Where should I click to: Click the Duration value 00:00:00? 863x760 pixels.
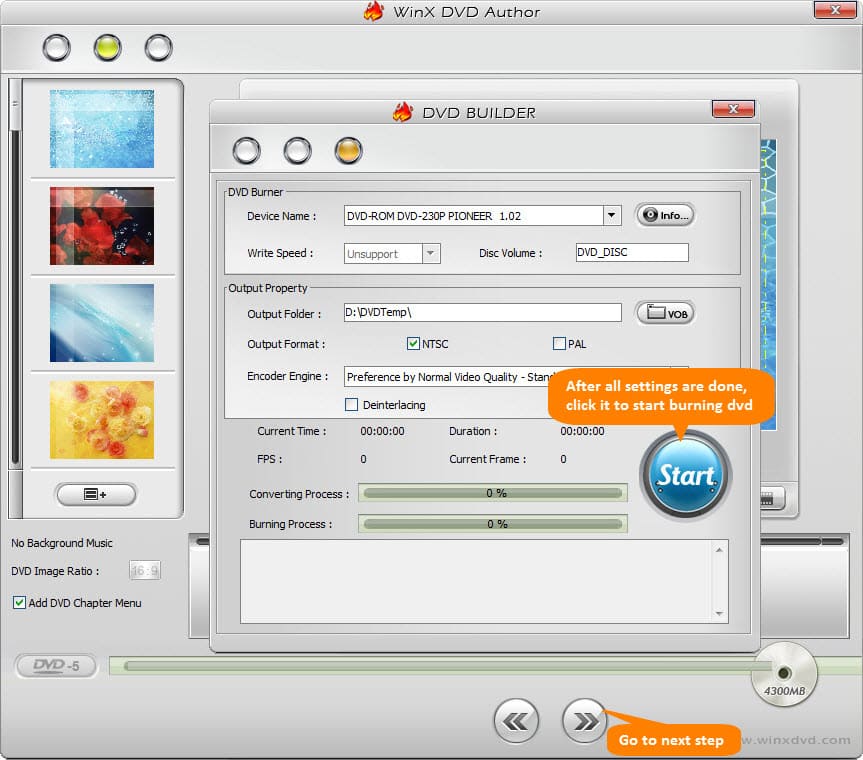[x=582, y=431]
